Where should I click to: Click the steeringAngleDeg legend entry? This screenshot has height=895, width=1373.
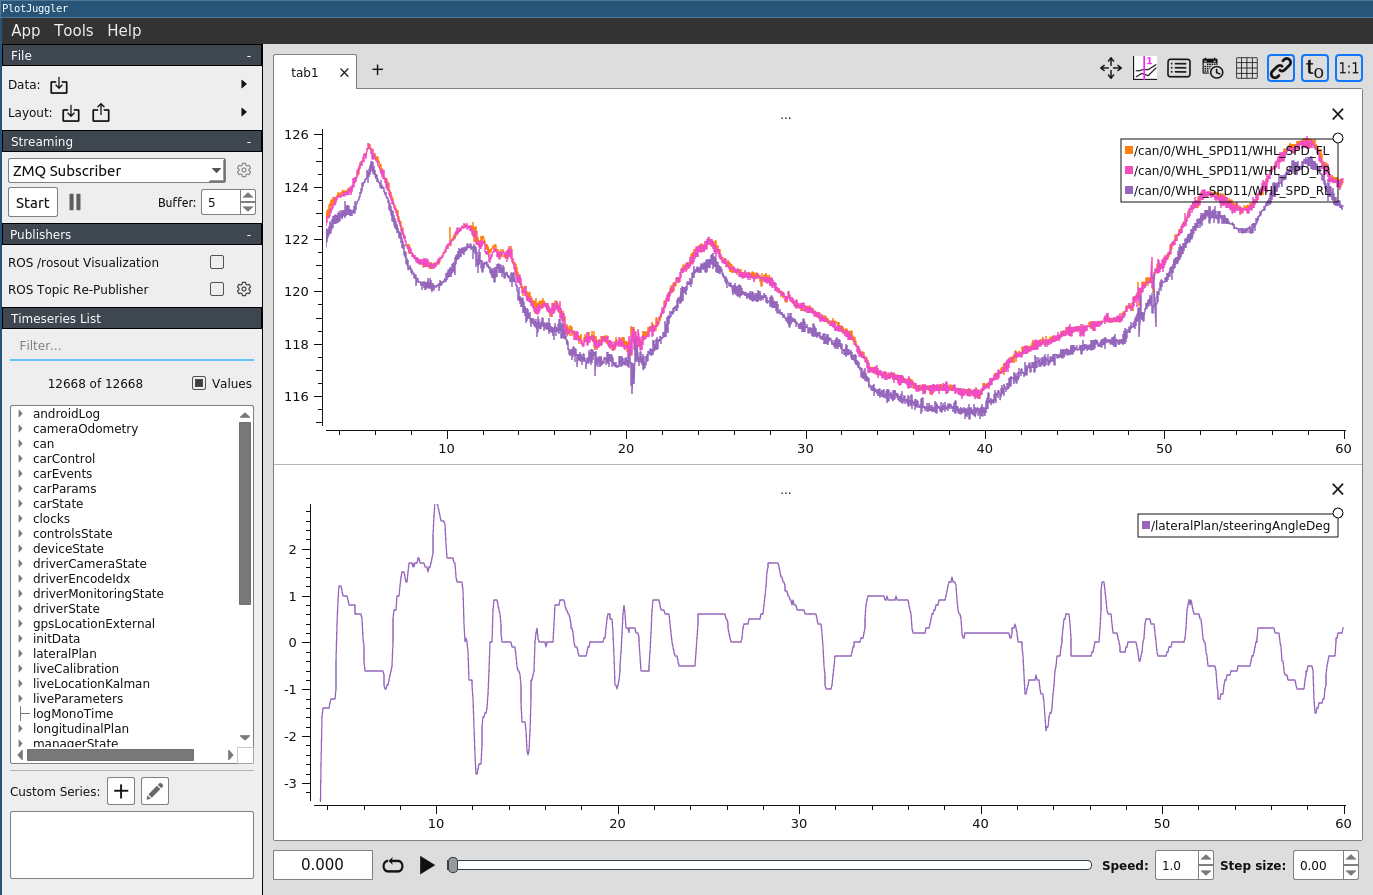pyautogui.click(x=1236, y=525)
